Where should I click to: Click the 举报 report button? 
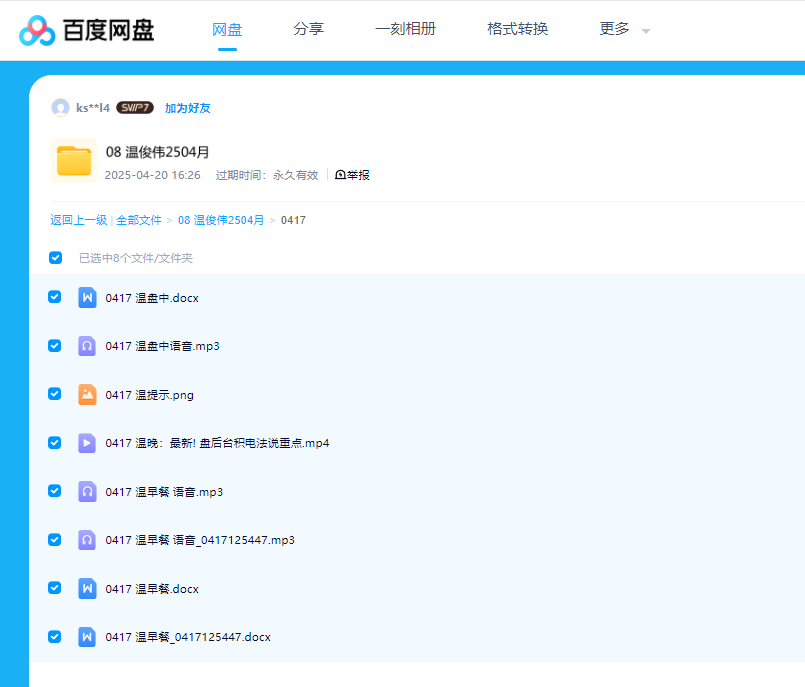tap(352, 175)
